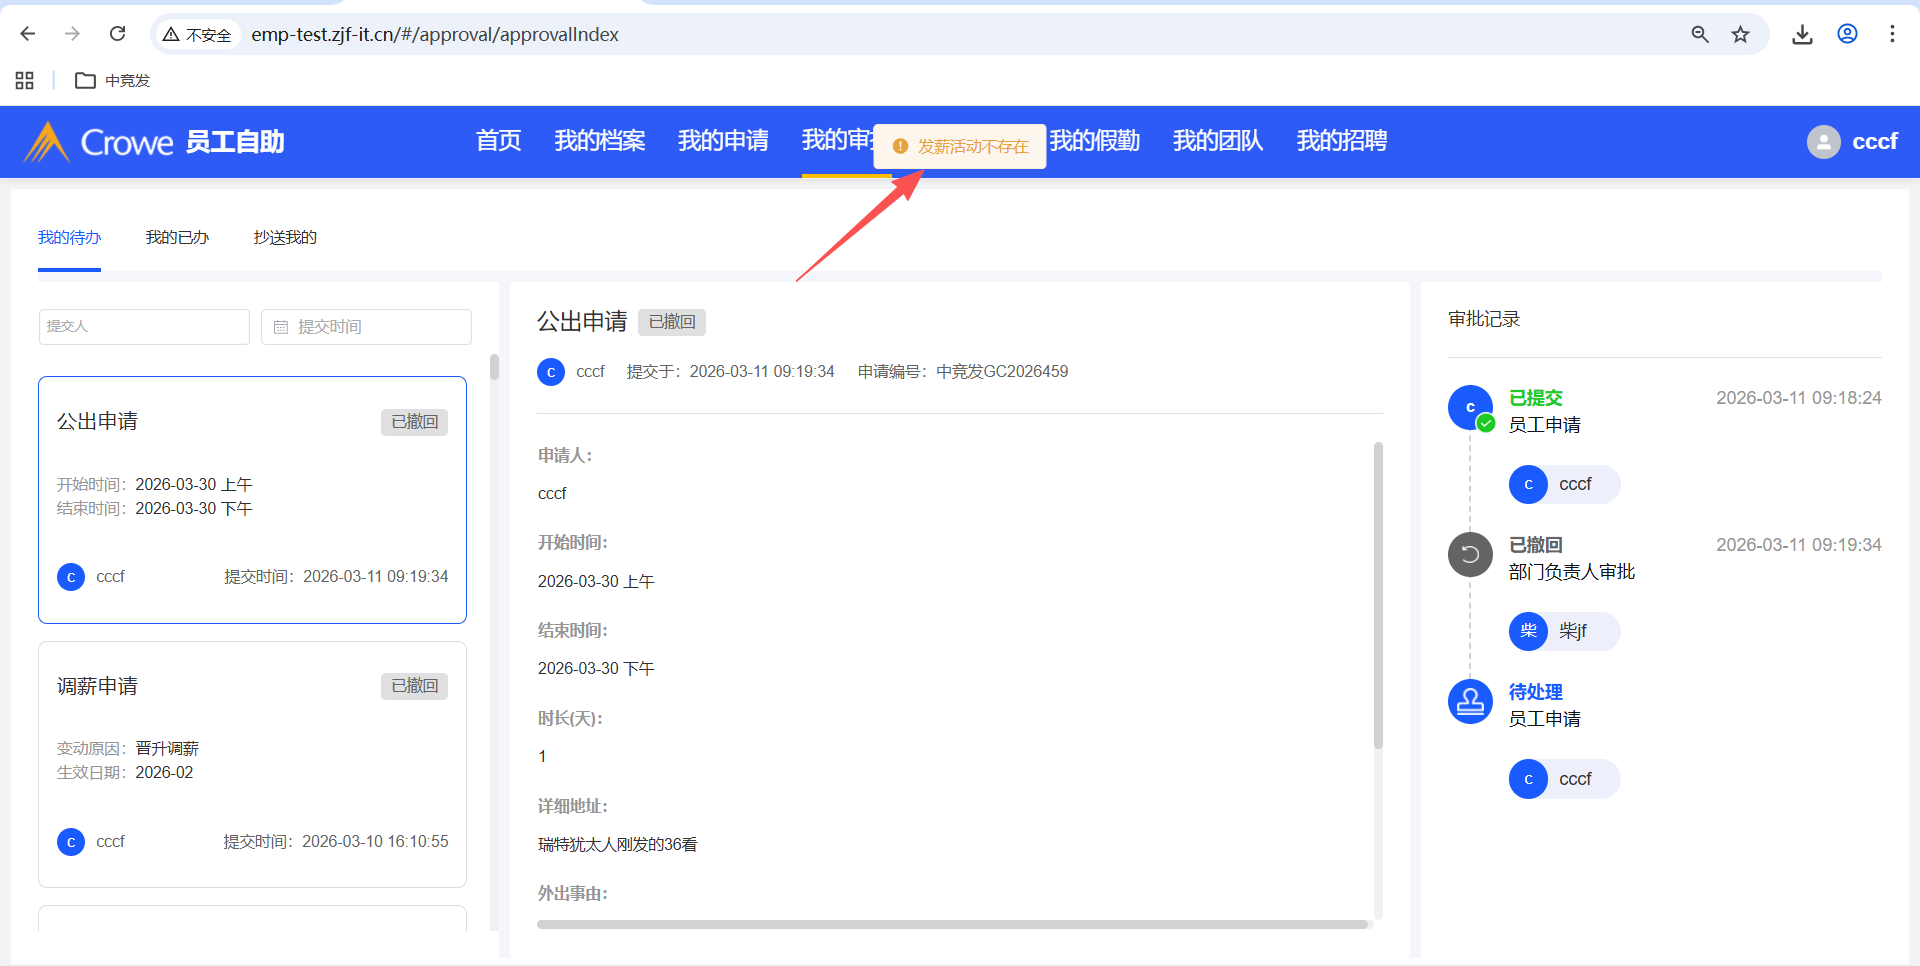Open the 我的假勤 navigation menu
Image resolution: width=1920 pixels, height=966 pixels.
[x=1095, y=141]
